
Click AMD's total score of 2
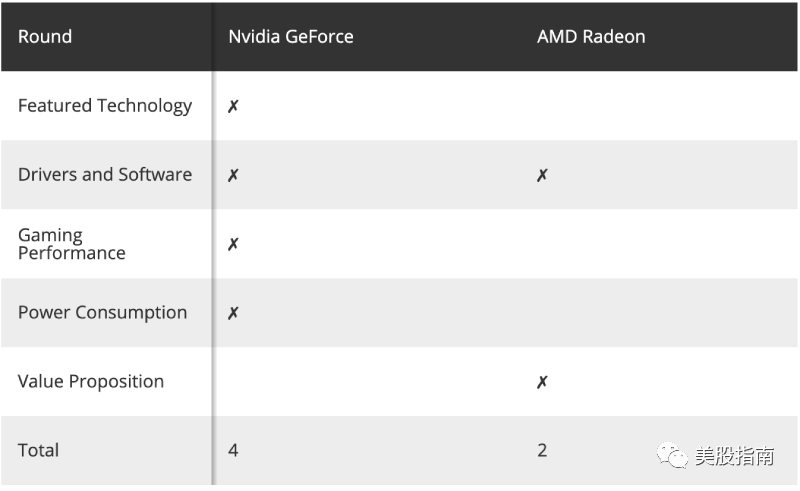tap(542, 451)
